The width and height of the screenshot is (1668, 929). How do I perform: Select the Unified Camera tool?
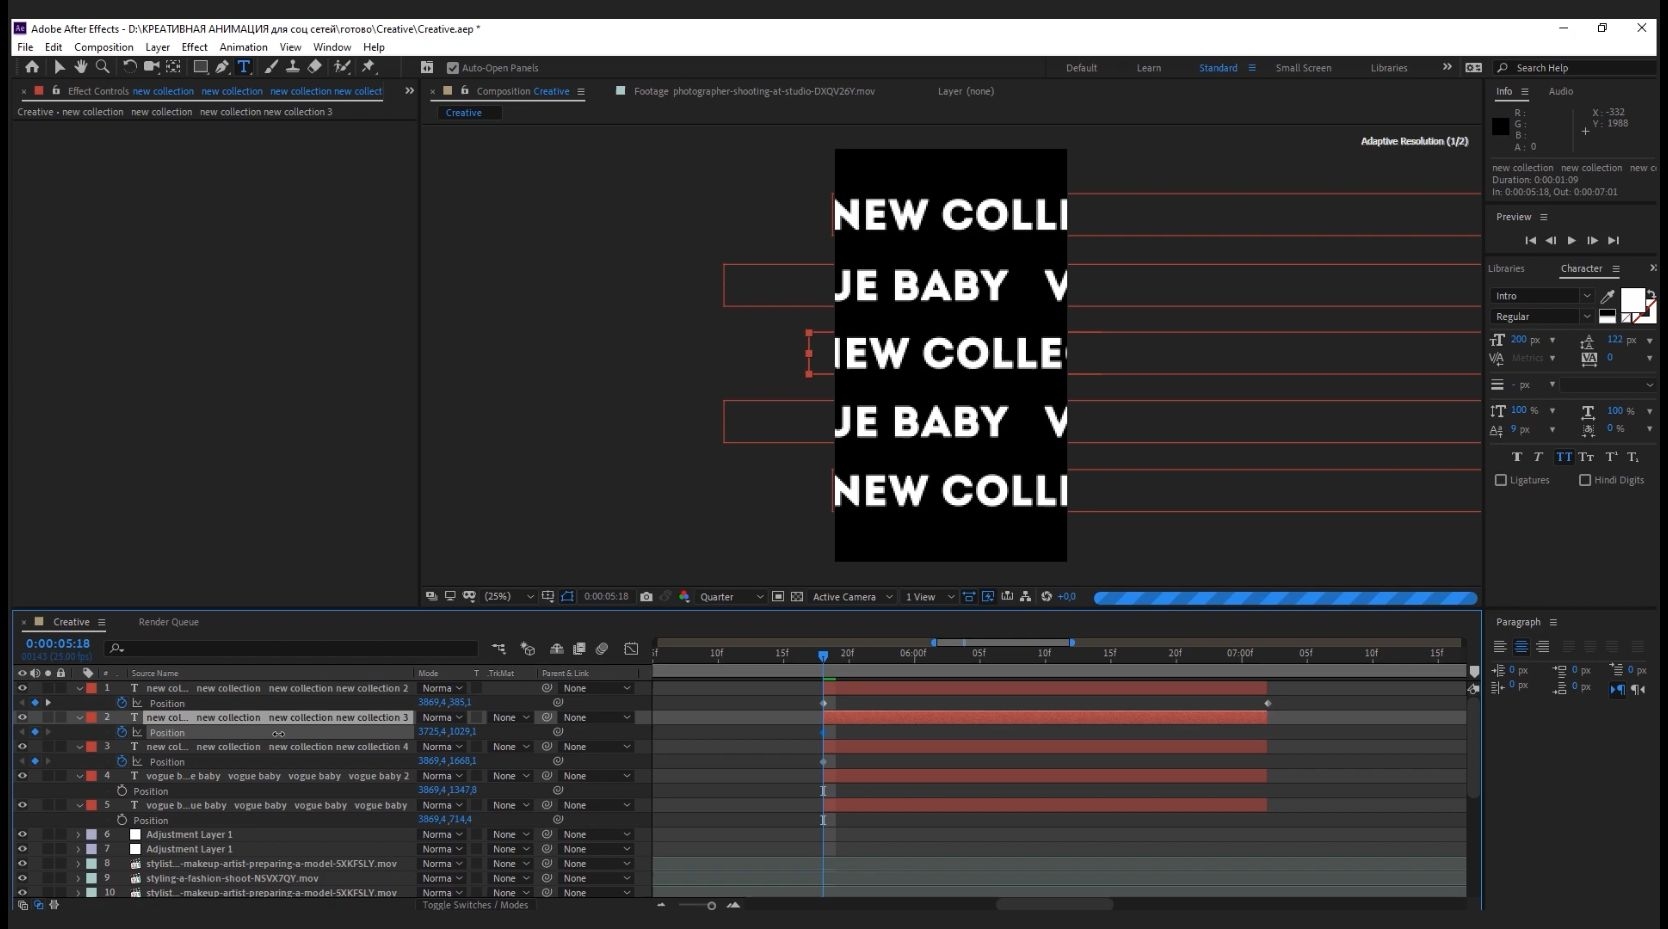coord(151,67)
